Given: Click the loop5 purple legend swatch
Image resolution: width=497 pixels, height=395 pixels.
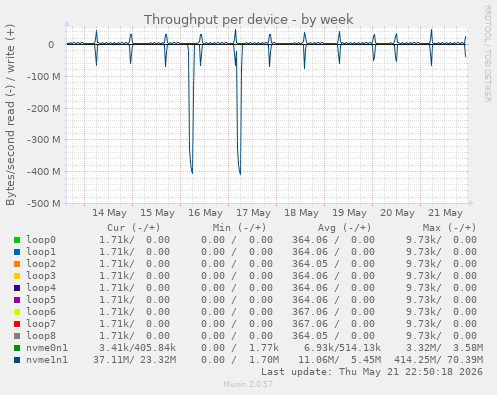Looking at the screenshot, I should (17, 300).
